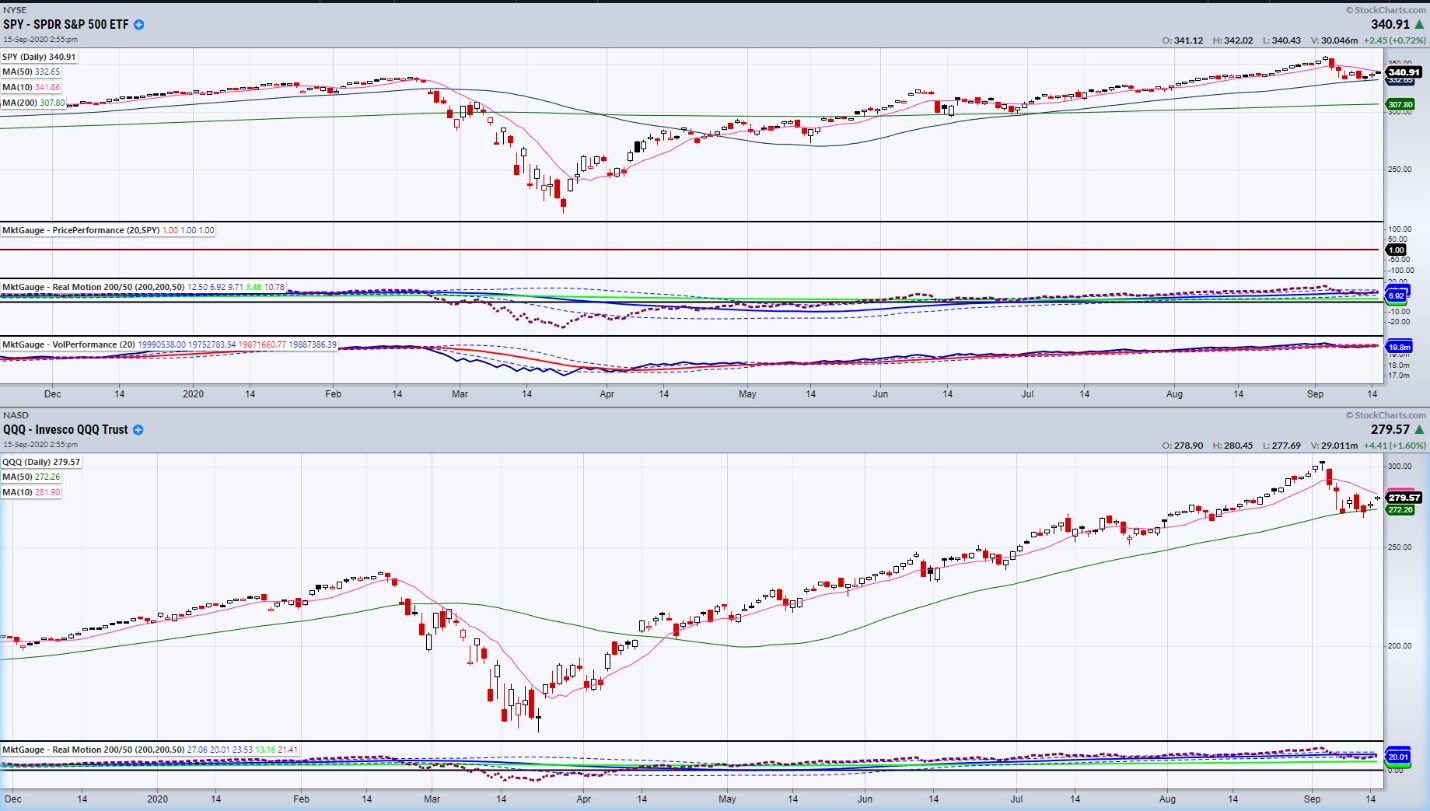1430x811 pixels.
Task: Click the blue plus icon beside QQQ title
Action: click(x=138, y=430)
